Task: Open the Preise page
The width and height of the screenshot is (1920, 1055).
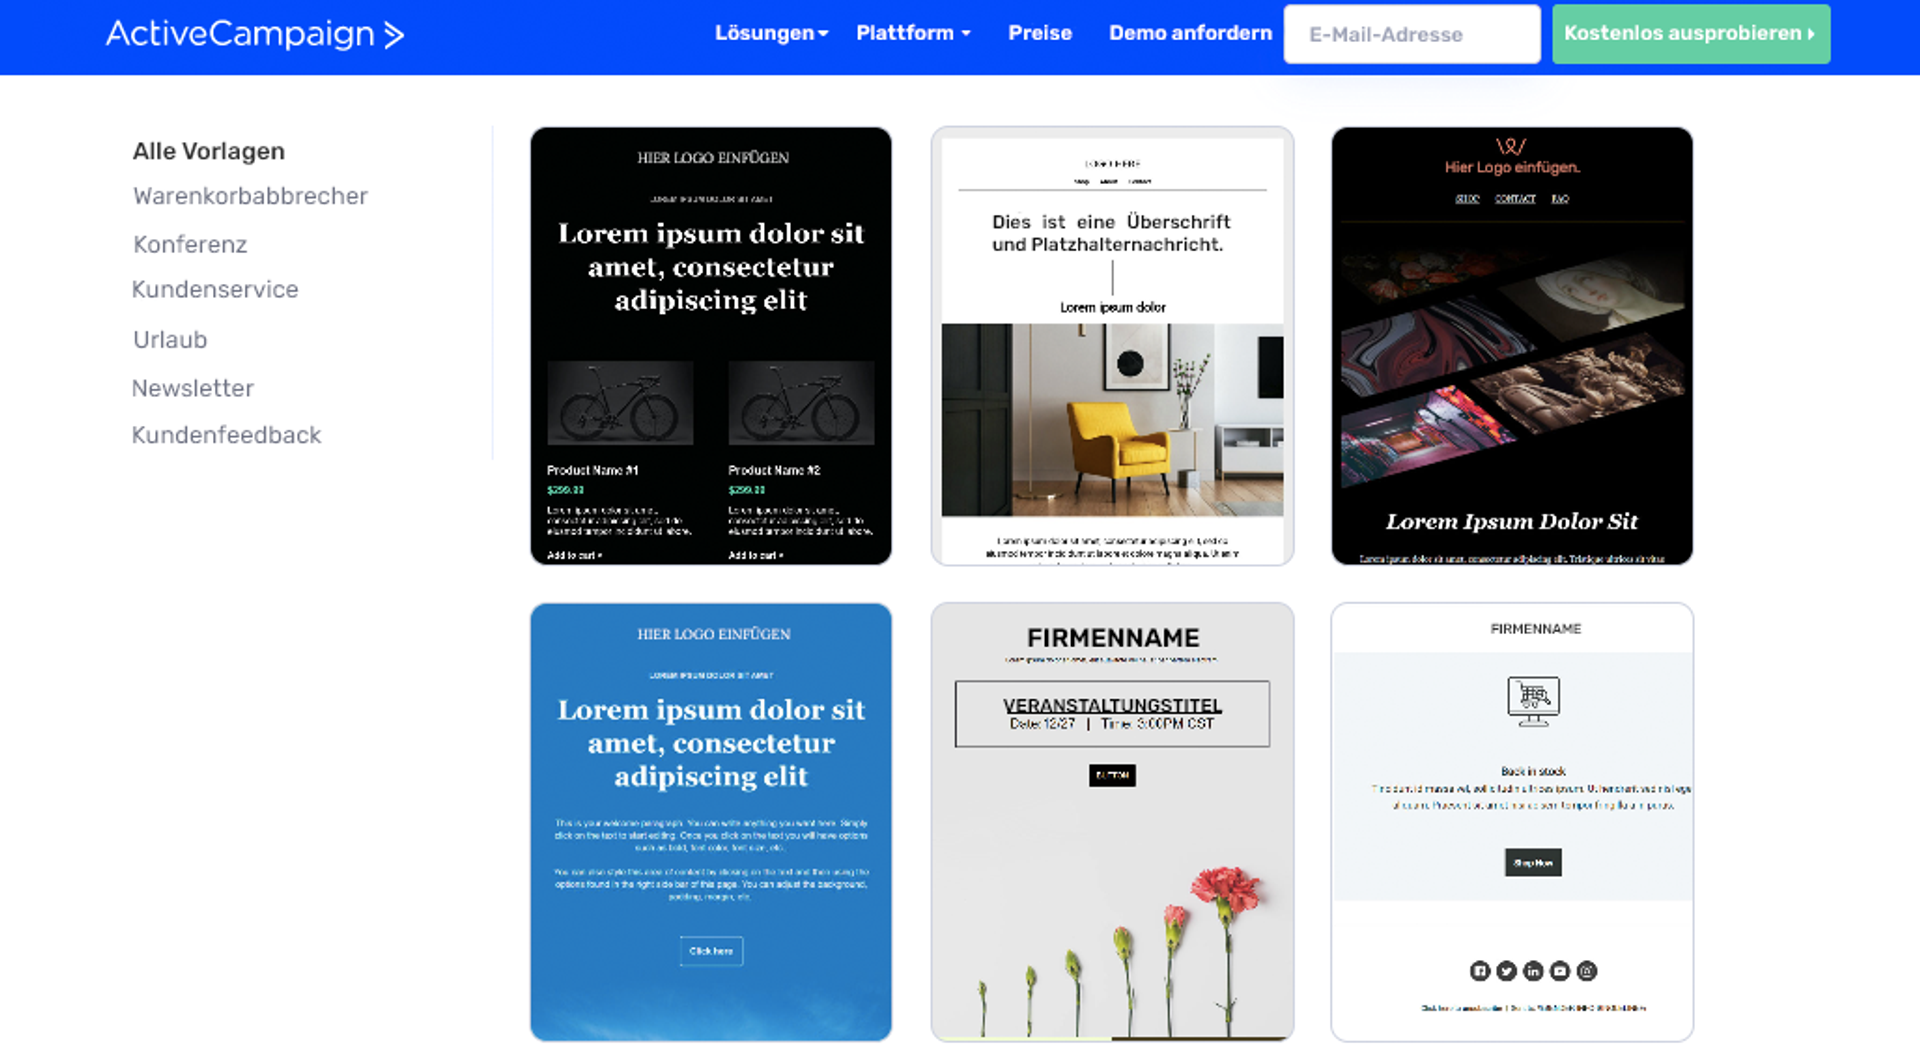Action: pos(1039,33)
